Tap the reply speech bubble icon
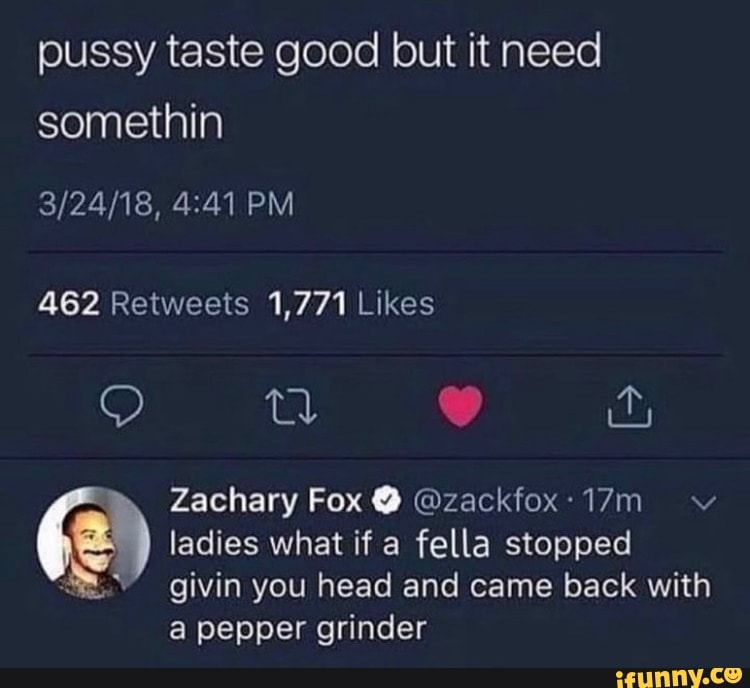The image size is (750, 688). click(x=121, y=406)
